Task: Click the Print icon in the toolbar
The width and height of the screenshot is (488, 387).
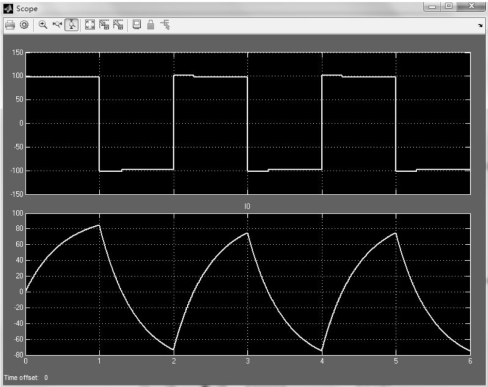Action: [x=10, y=25]
